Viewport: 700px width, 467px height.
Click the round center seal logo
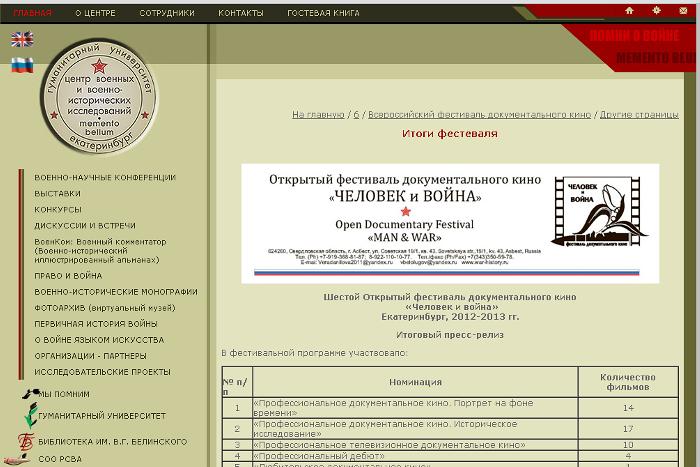[x=99, y=98]
